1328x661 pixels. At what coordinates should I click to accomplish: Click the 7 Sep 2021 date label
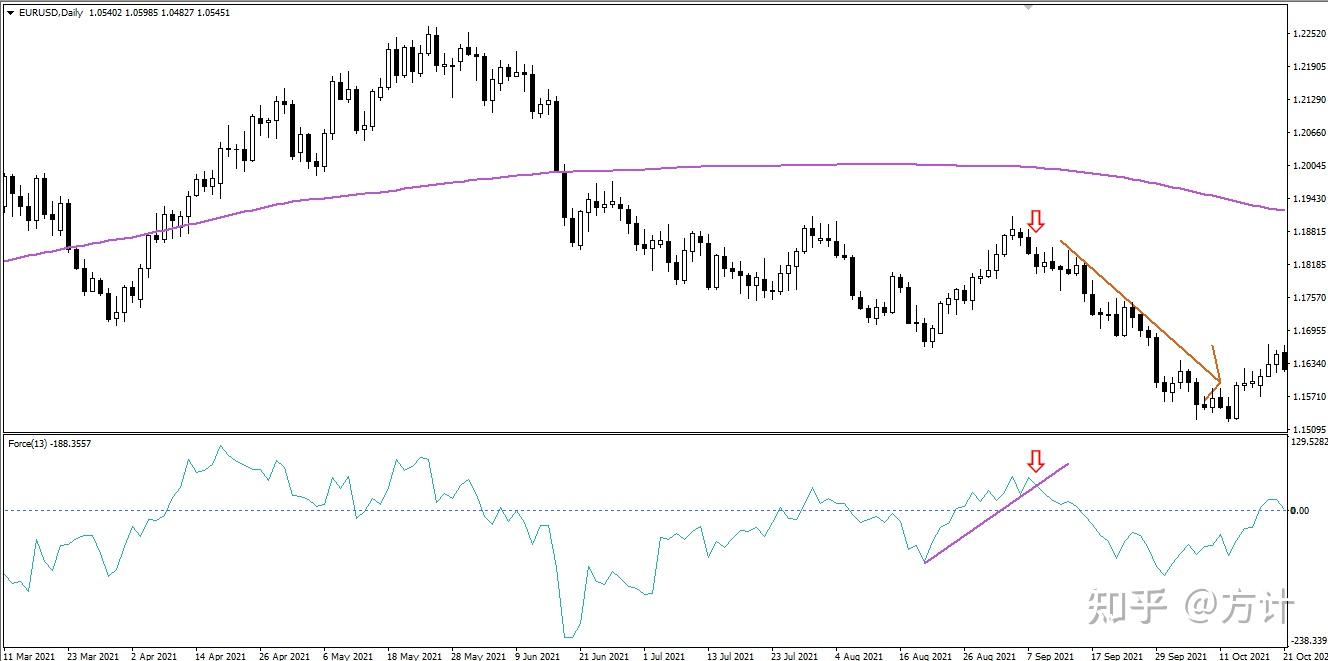1052,656
